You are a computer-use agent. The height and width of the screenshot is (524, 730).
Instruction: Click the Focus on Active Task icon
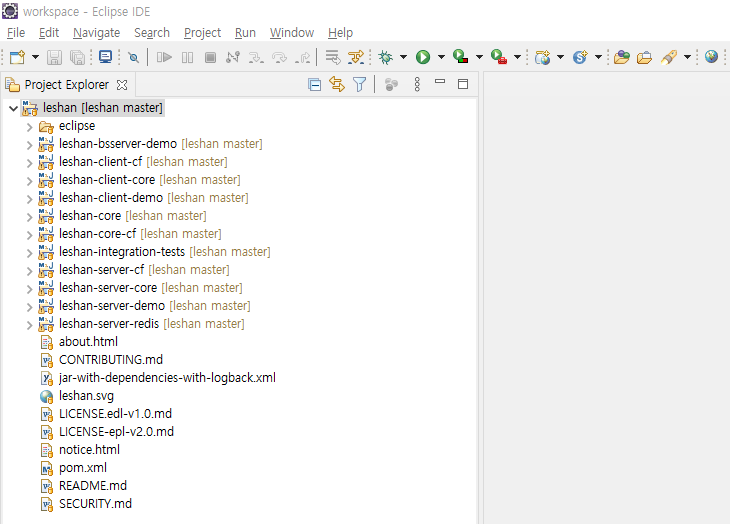point(392,84)
